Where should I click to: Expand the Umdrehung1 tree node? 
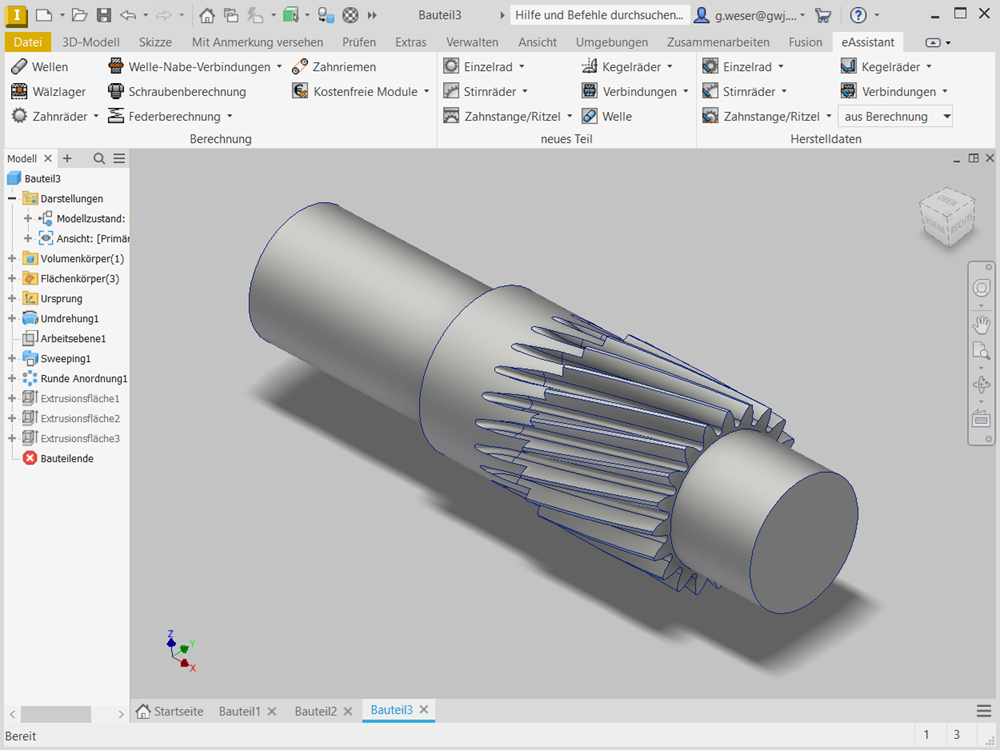click(x=12, y=319)
